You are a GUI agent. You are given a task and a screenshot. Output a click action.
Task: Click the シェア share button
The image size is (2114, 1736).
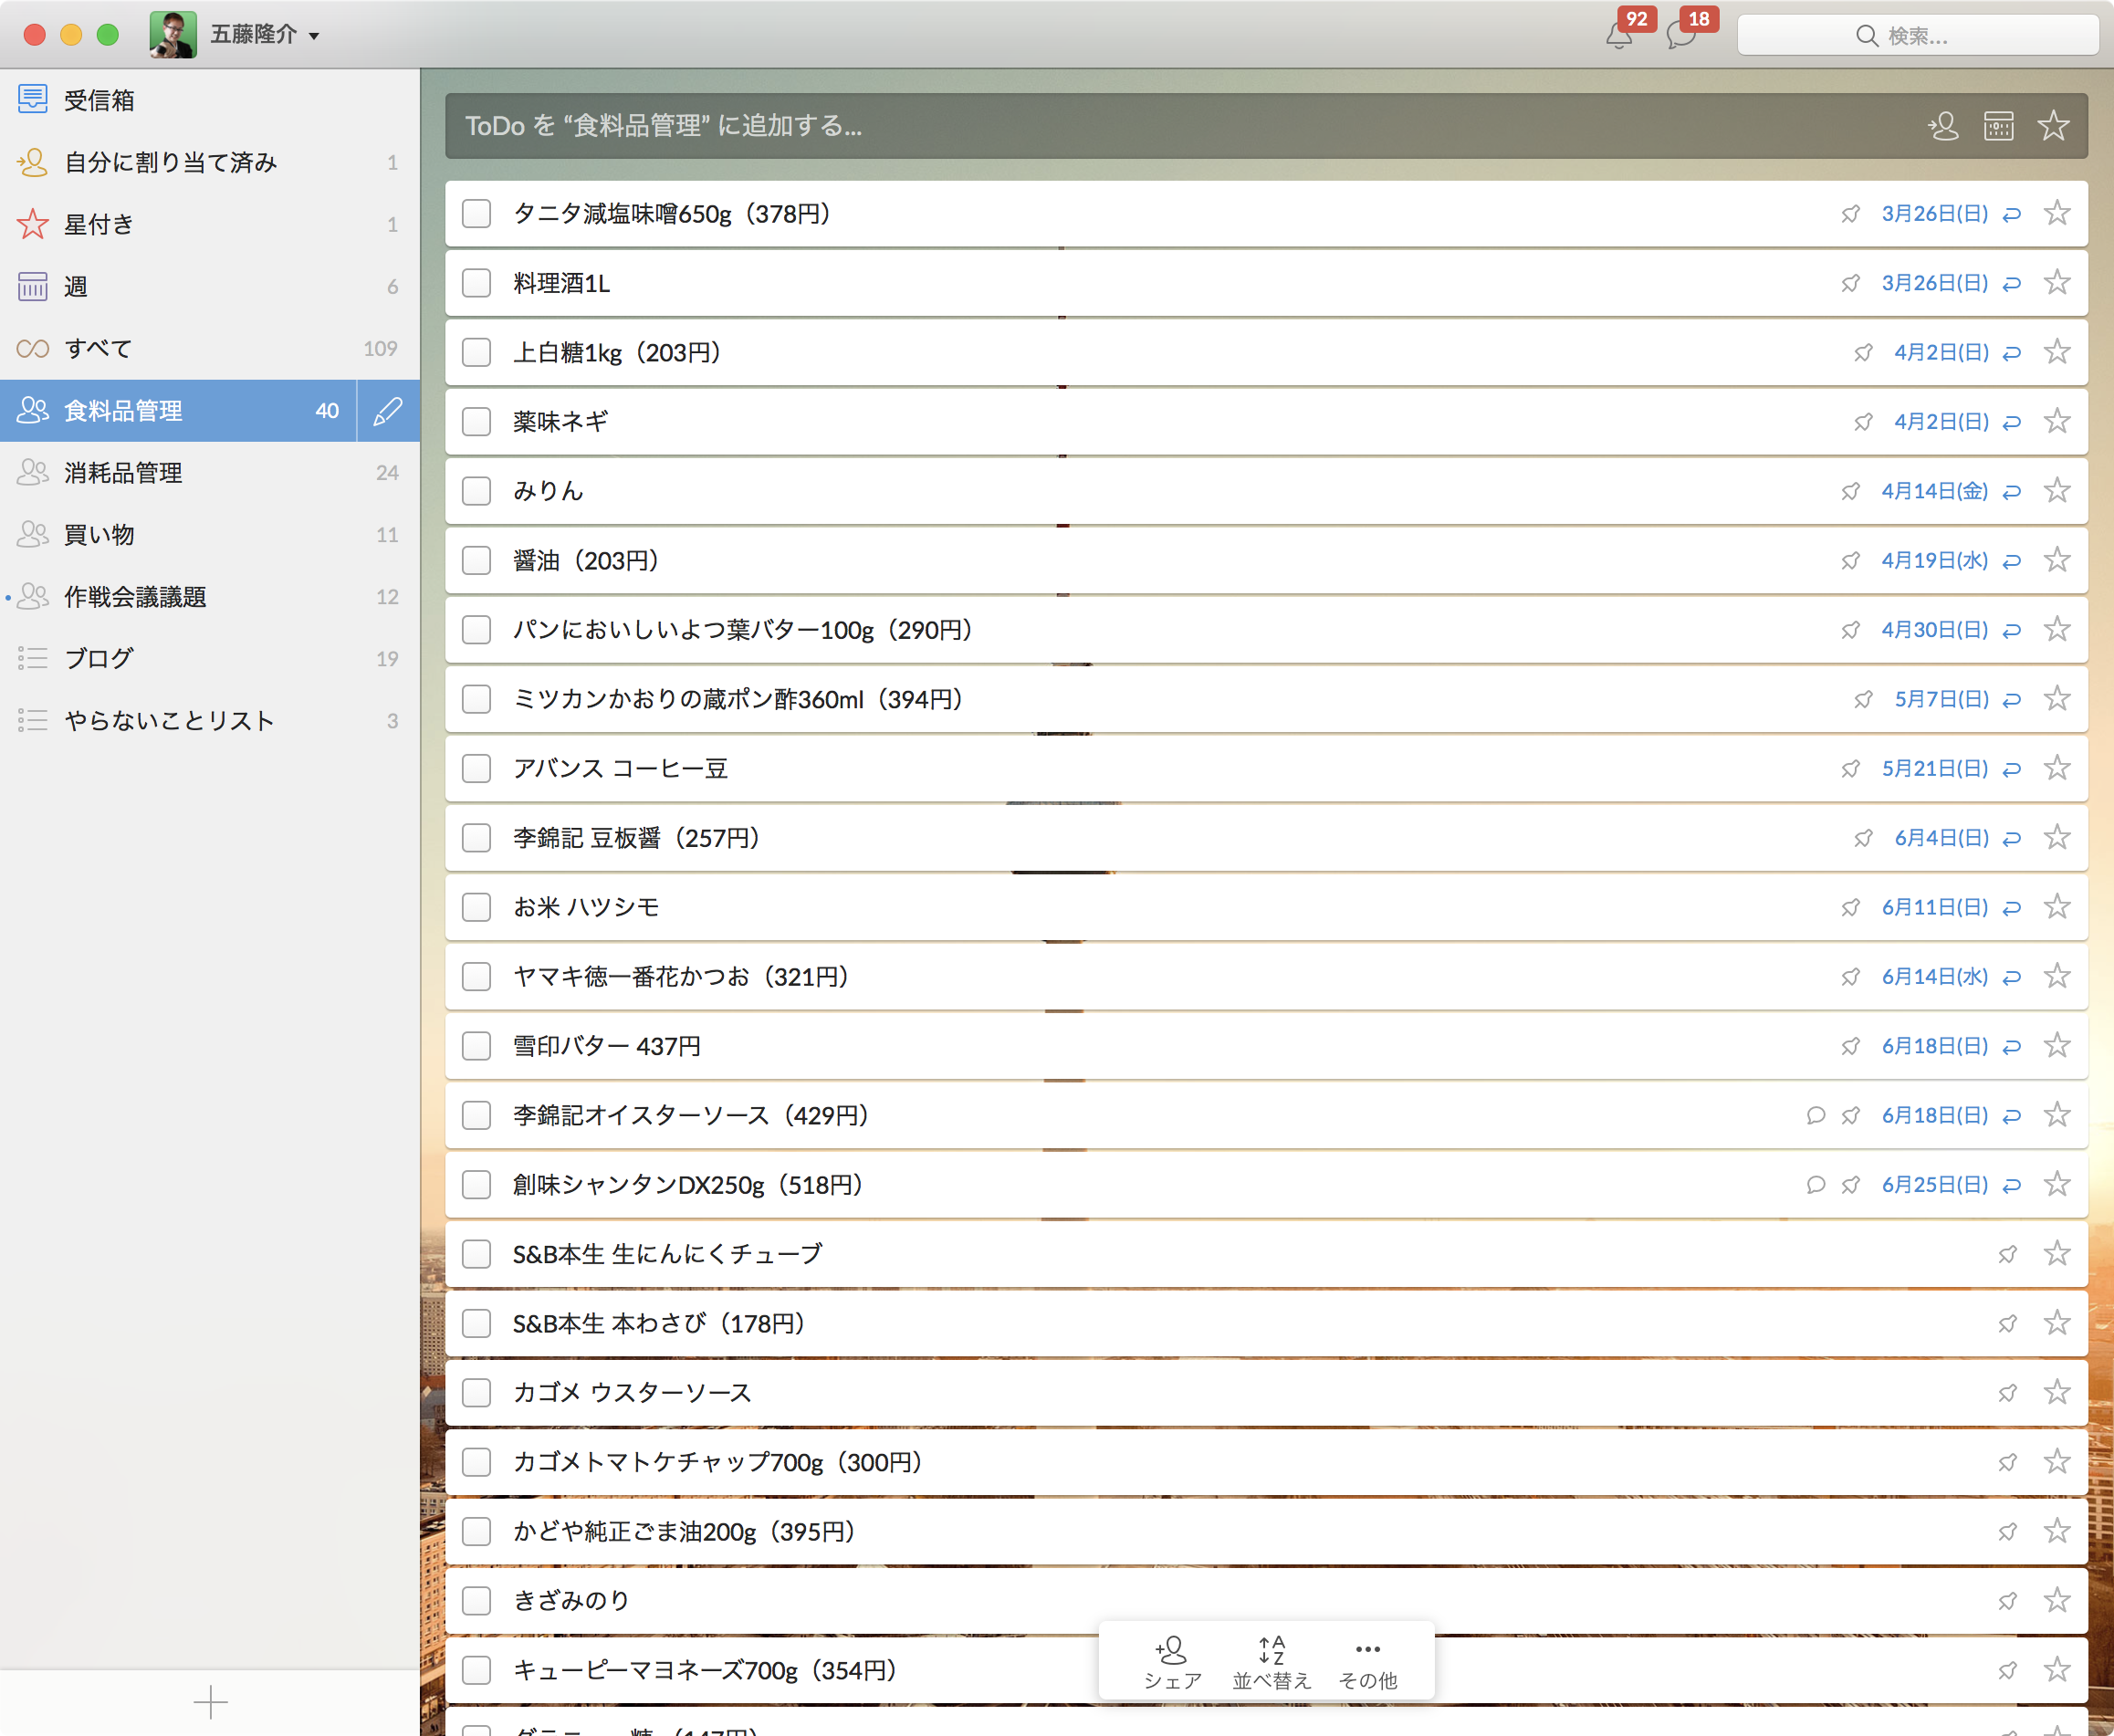[x=1172, y=1662]
